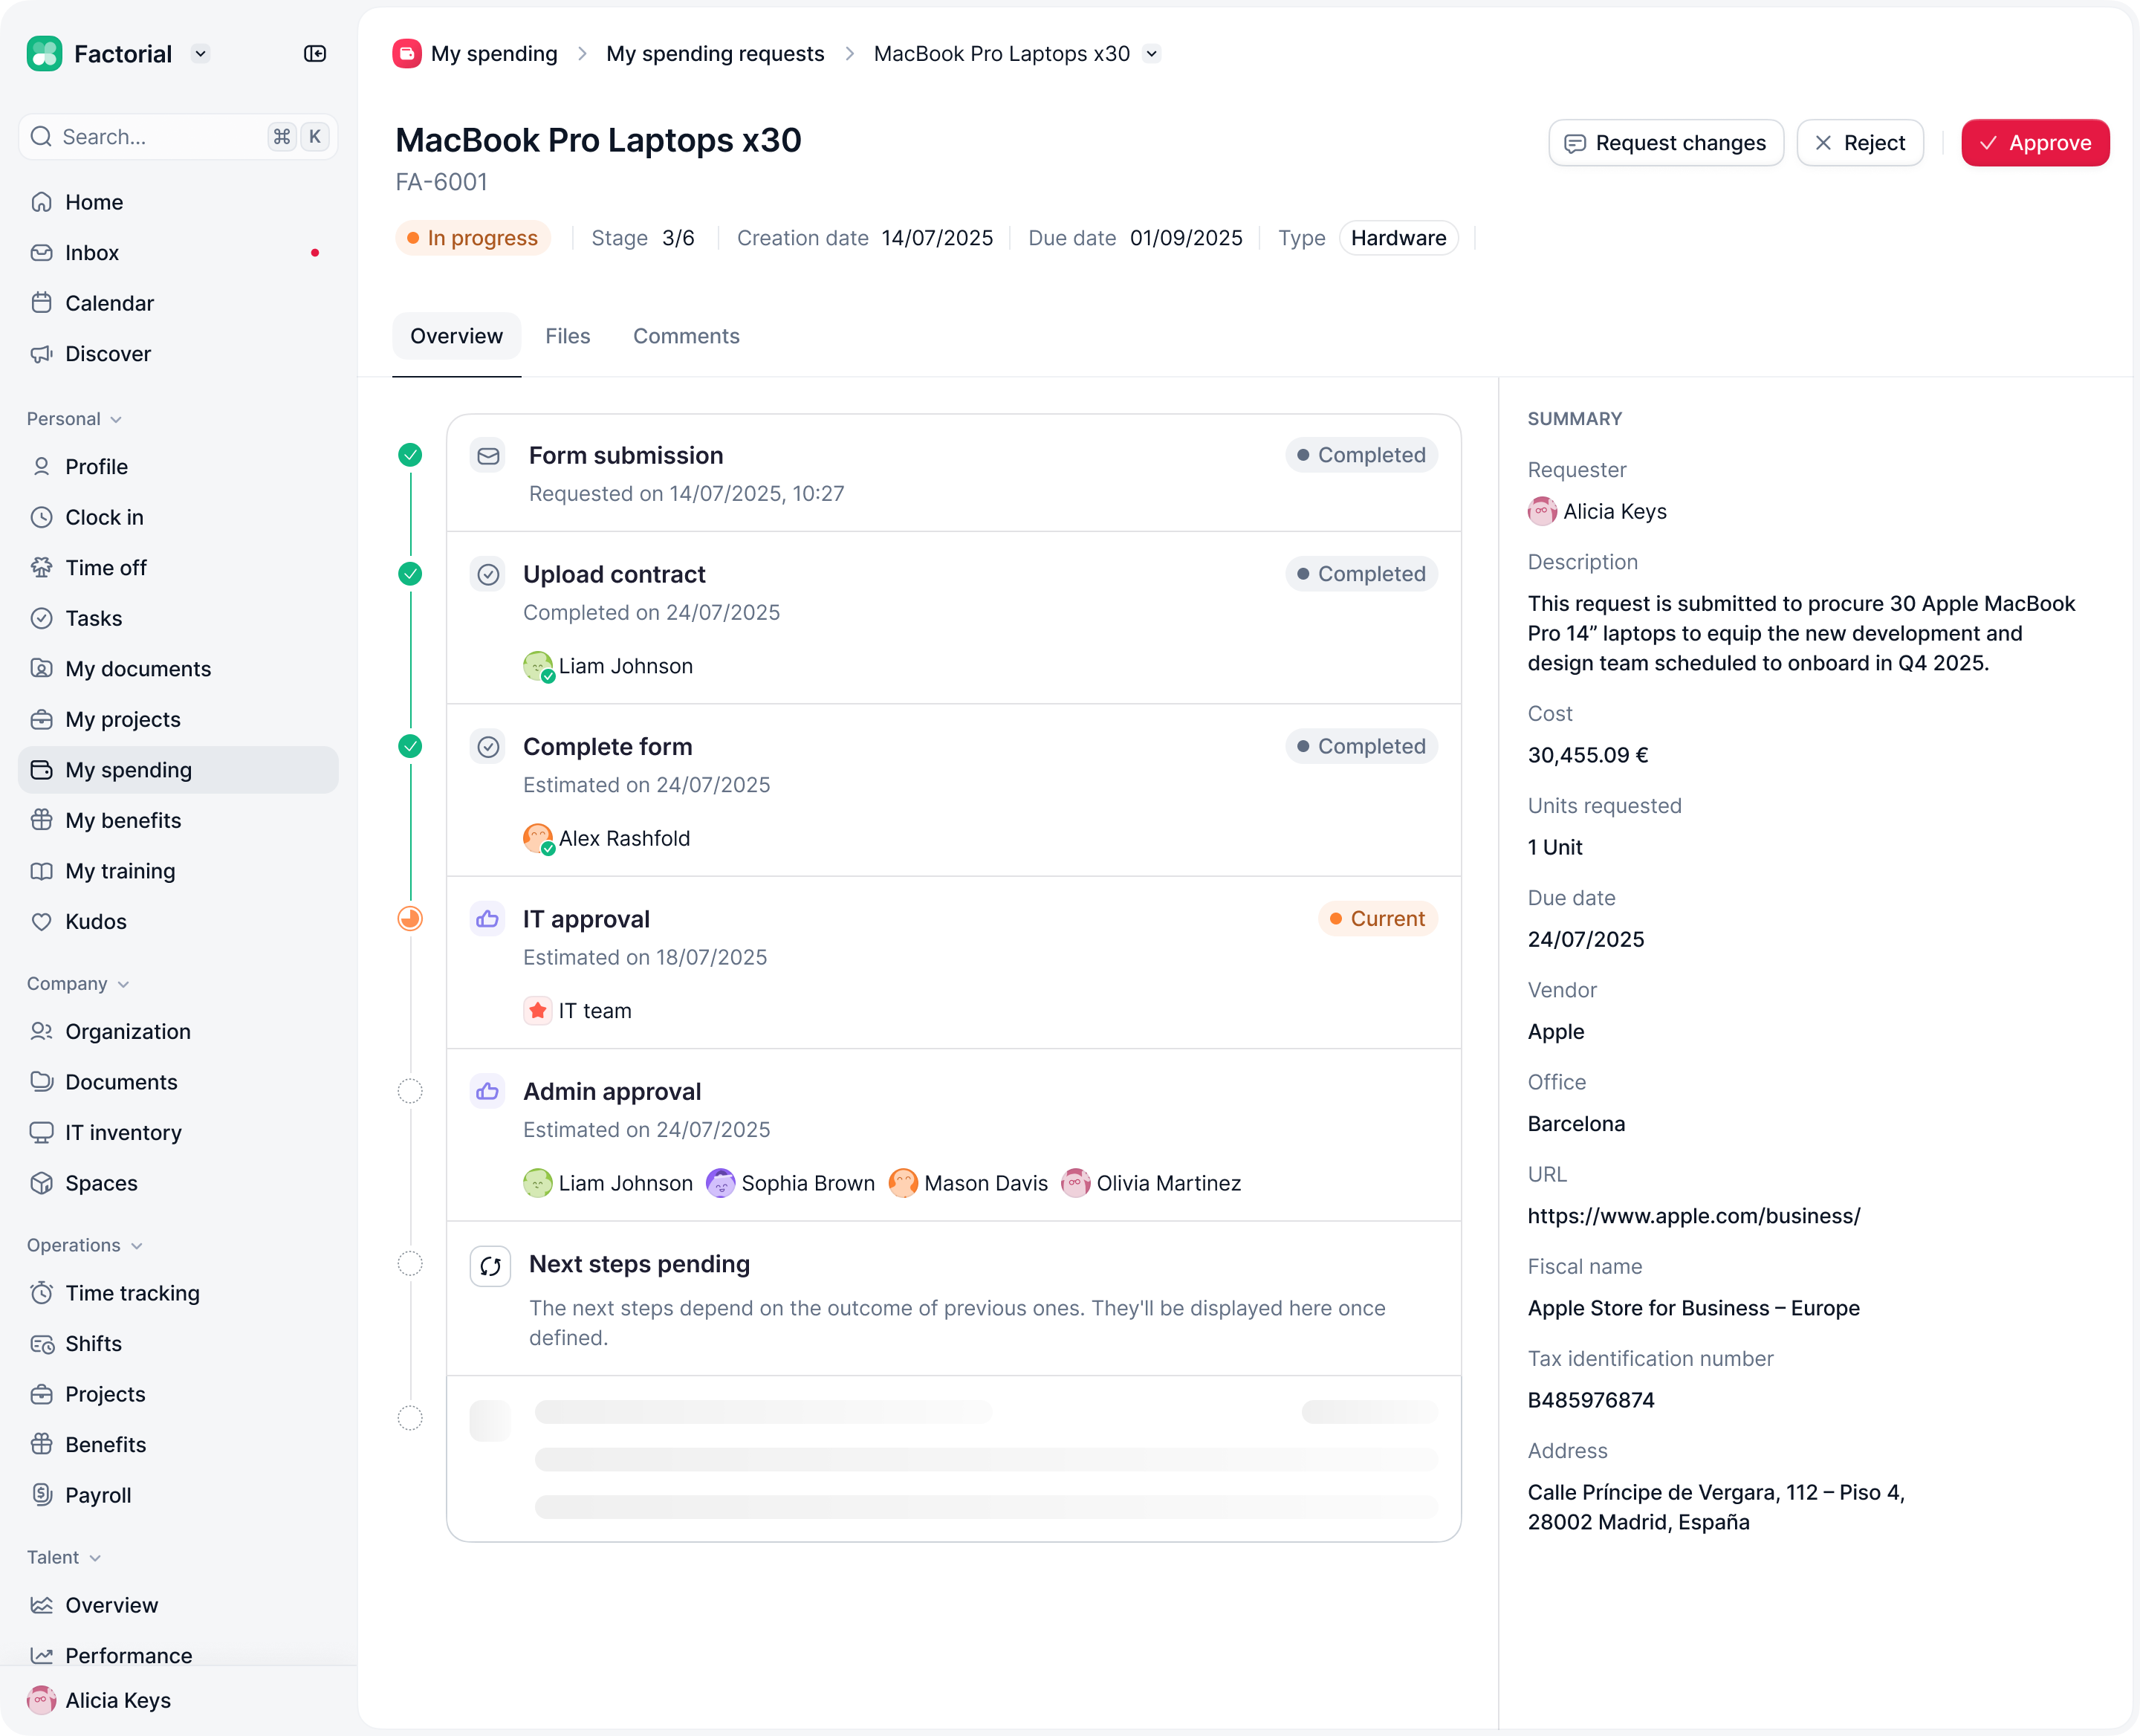Open Kudos heart icon
The height and width of the screenshot is (1736, 2140).
click(x=41, y=922)
